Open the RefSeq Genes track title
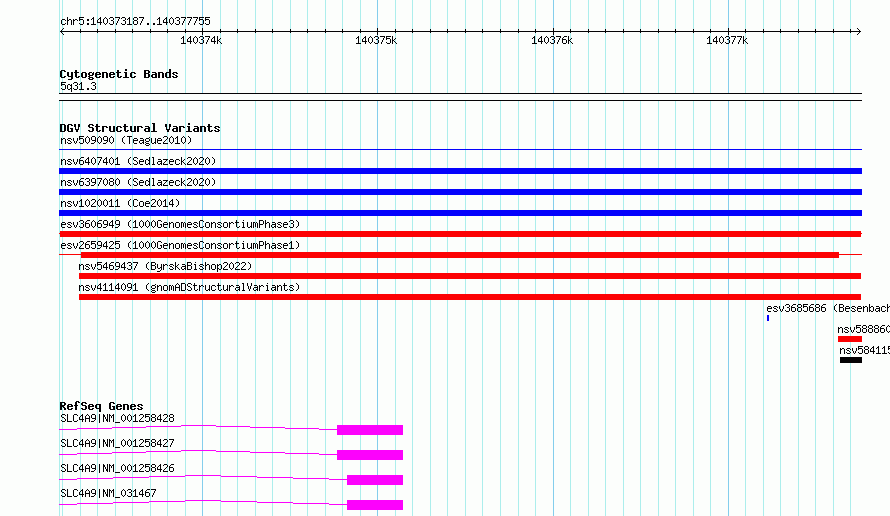This screenshot has width=890, height=516. tap(101, 406)
